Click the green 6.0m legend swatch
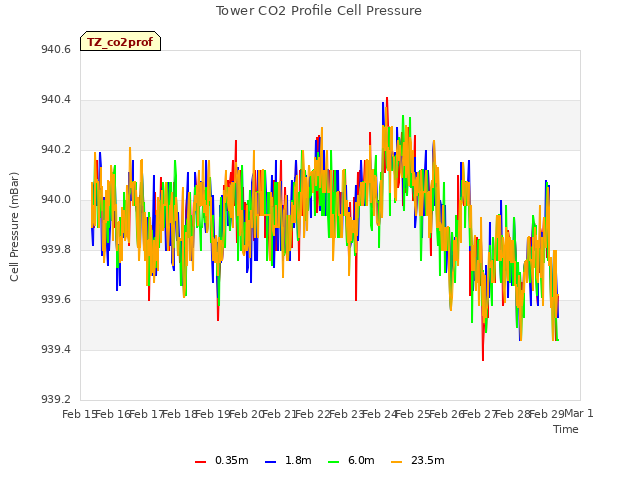Screen dimensions: 640x480 [333, 462]
